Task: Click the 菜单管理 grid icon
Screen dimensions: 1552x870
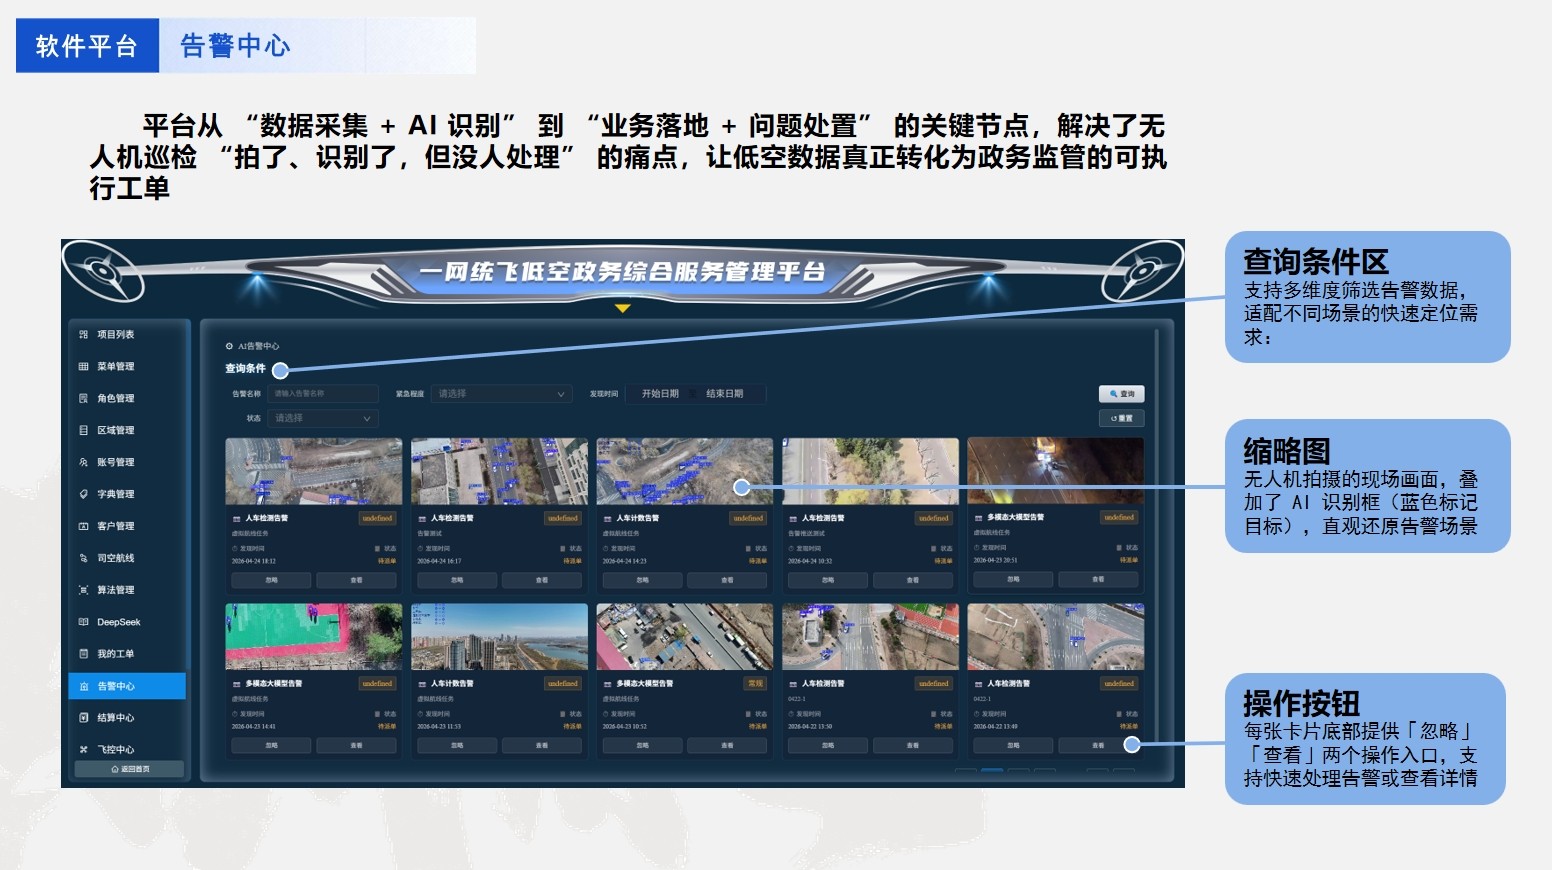Action: pyautogui.click(x=84, y=367)
